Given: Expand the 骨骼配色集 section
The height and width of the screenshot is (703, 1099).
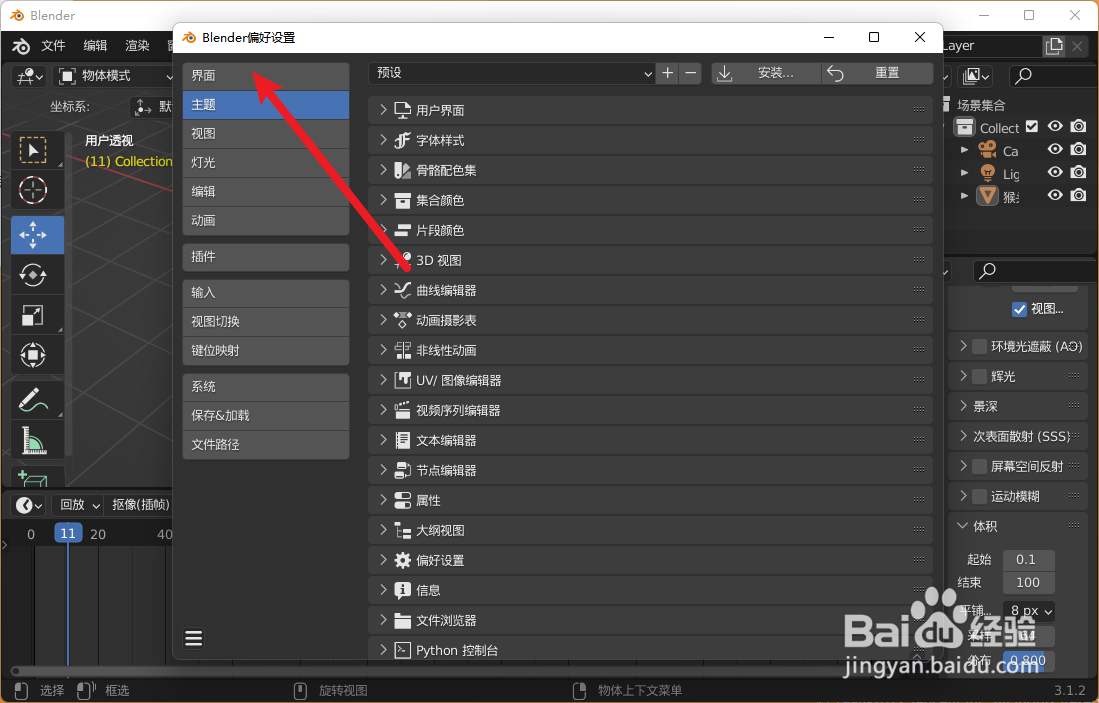Looking at the screenshot, I should 650,170.
